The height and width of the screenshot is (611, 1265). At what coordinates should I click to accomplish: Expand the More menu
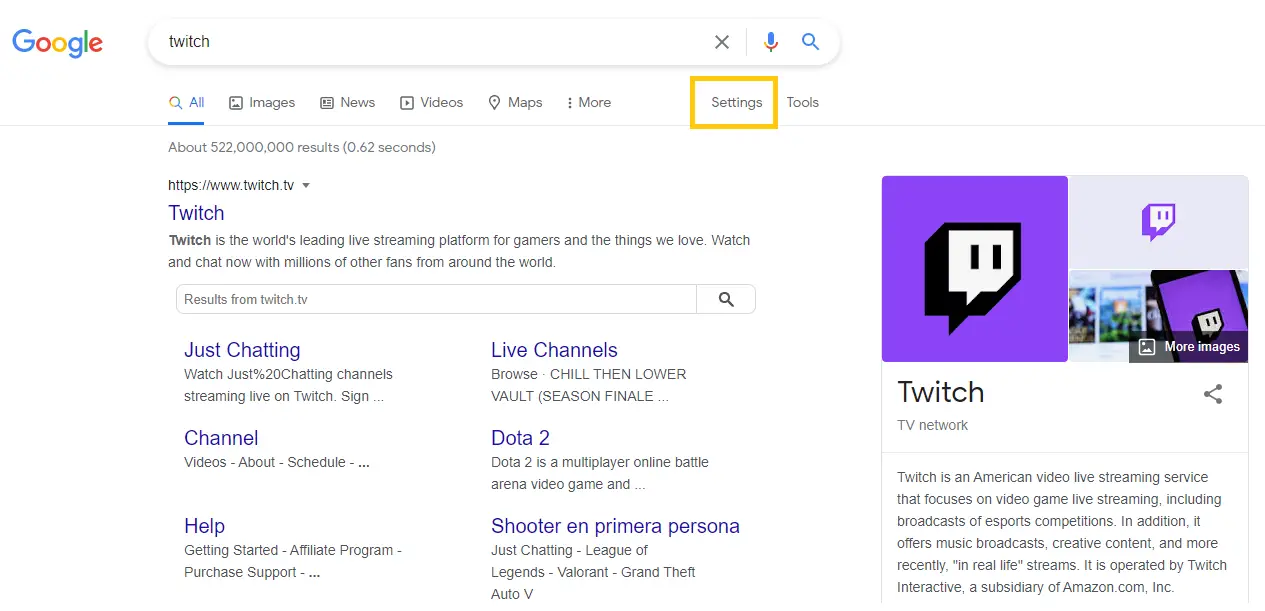coord(588,102)
